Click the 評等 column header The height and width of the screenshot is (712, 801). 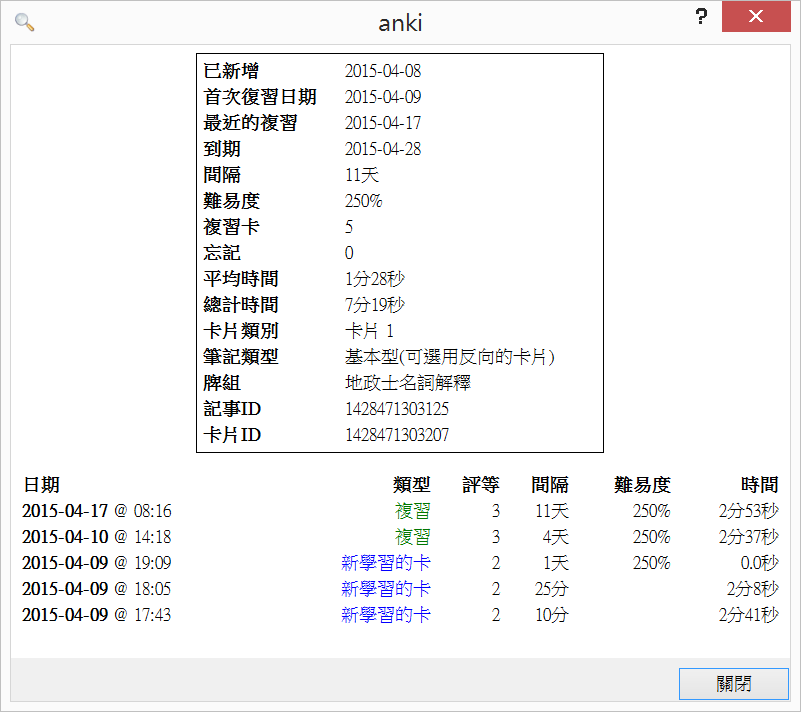coord(481,485)
